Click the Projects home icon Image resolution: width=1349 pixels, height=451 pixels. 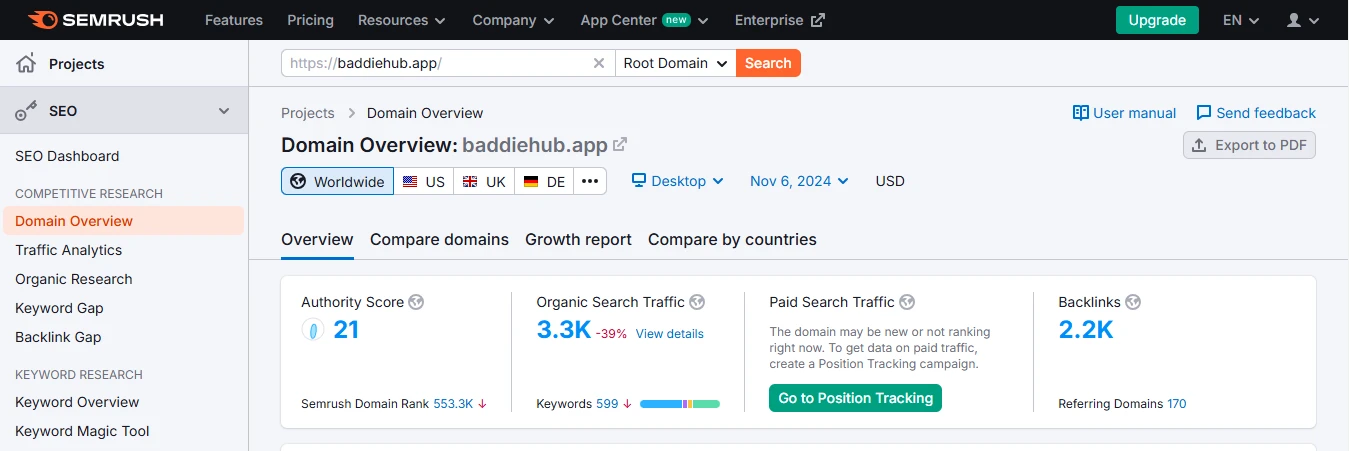click(x=26, y=63)
